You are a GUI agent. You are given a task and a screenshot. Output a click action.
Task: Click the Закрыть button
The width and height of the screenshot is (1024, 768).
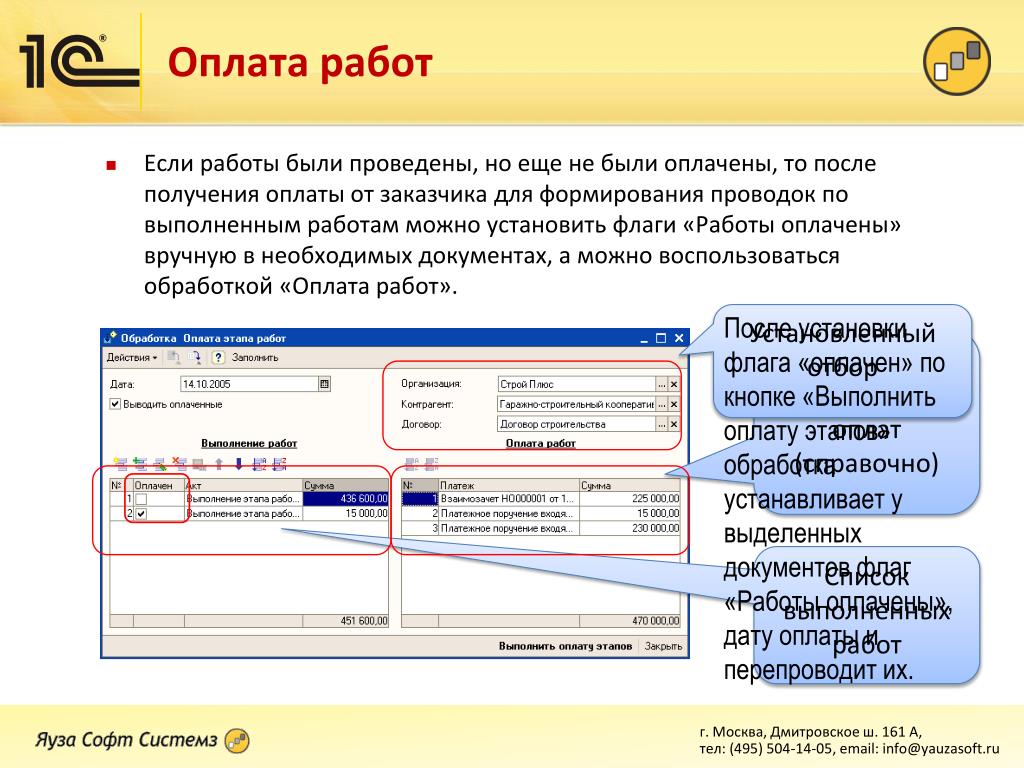pyautogui.click(x=663, y=646)
